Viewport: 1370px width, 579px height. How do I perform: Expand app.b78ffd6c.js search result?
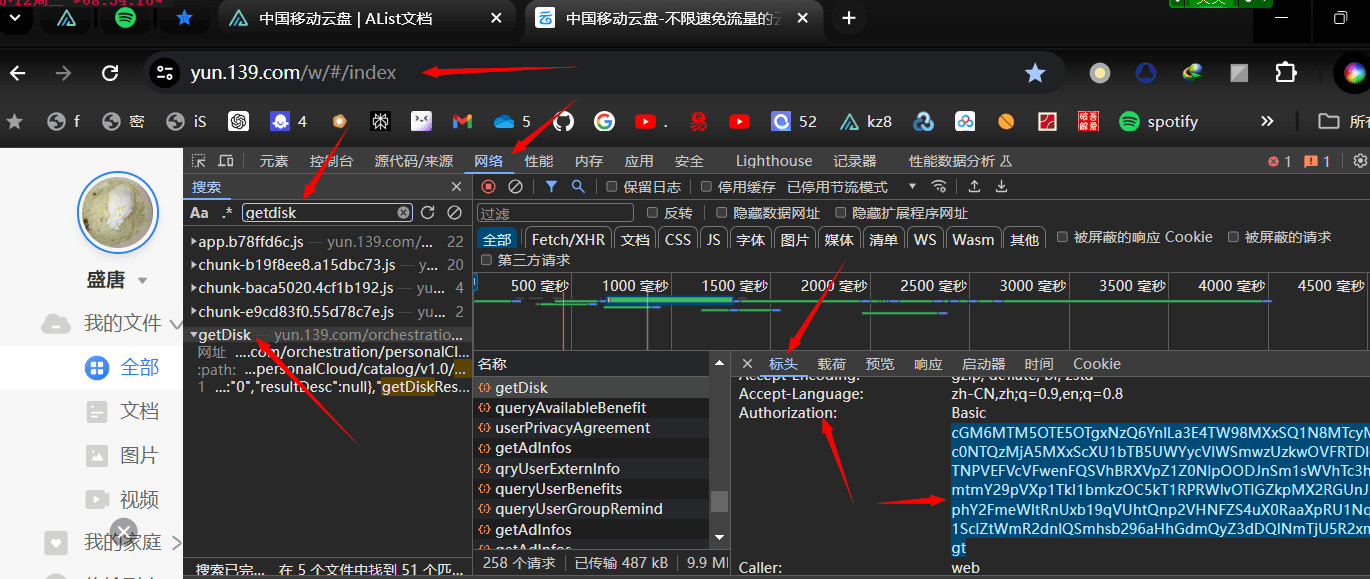pos(193,242)
